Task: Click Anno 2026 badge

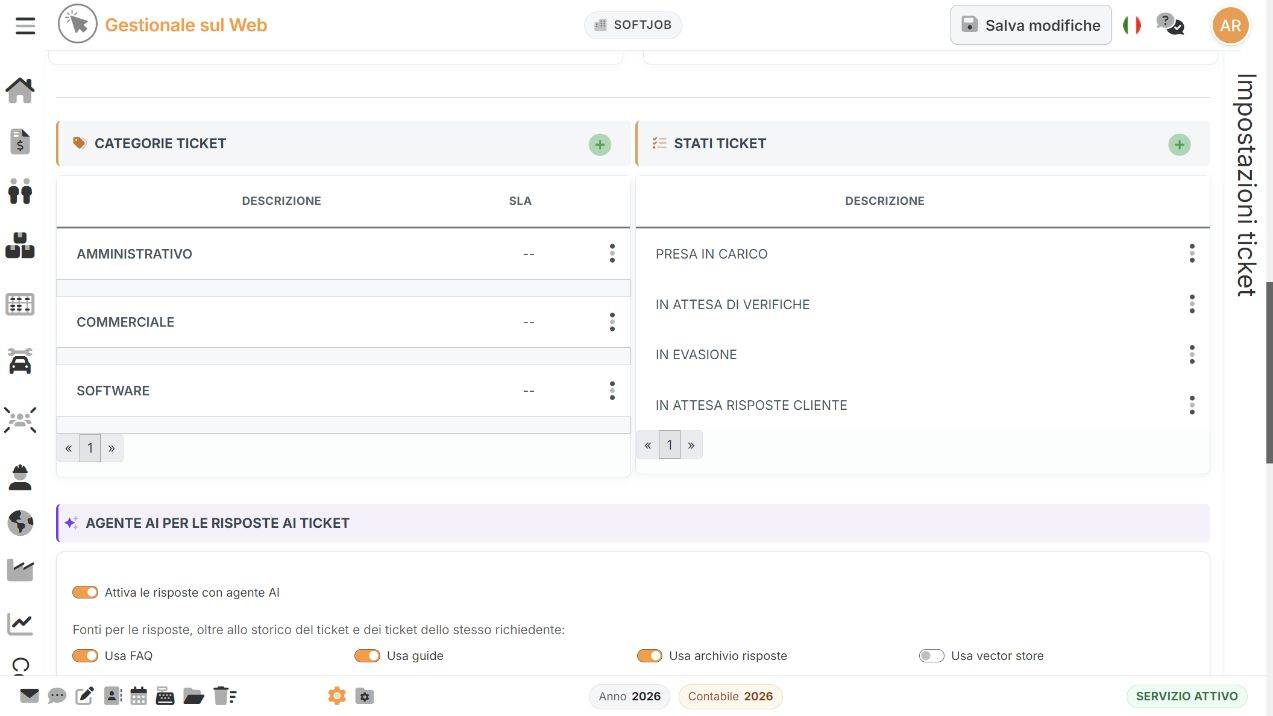Action: click(x=630, y=696)
